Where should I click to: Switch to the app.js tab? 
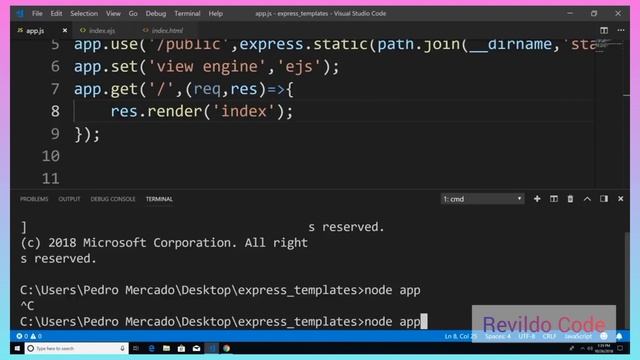[35, 31]
